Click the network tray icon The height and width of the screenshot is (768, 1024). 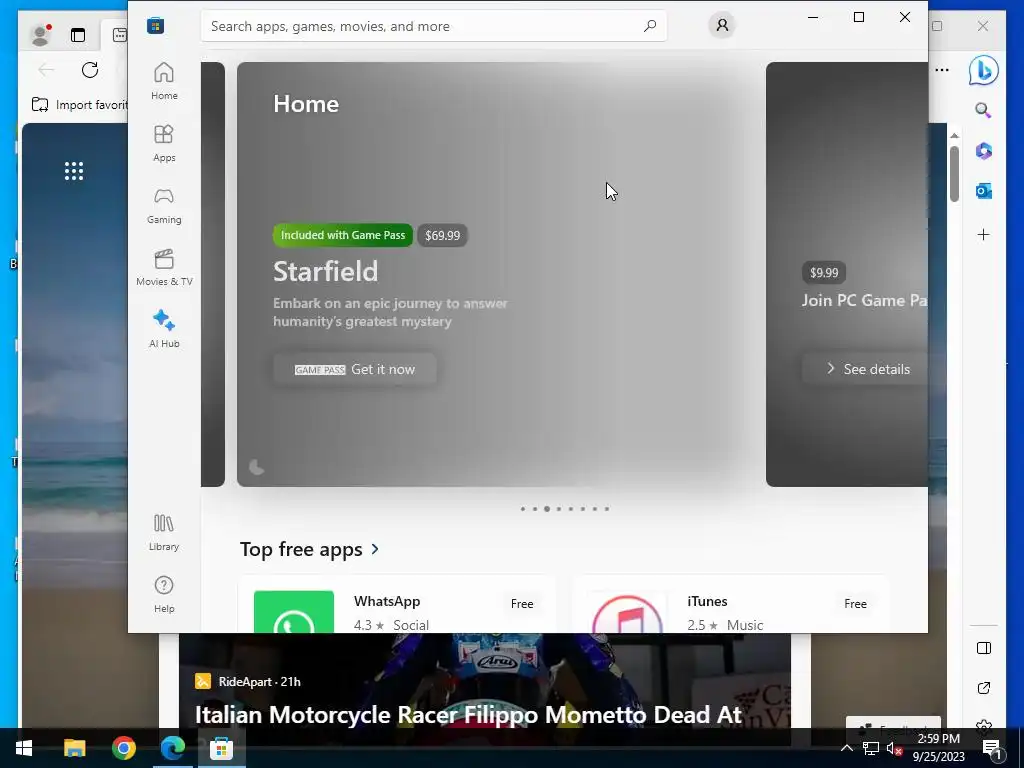tap(871, 748)
